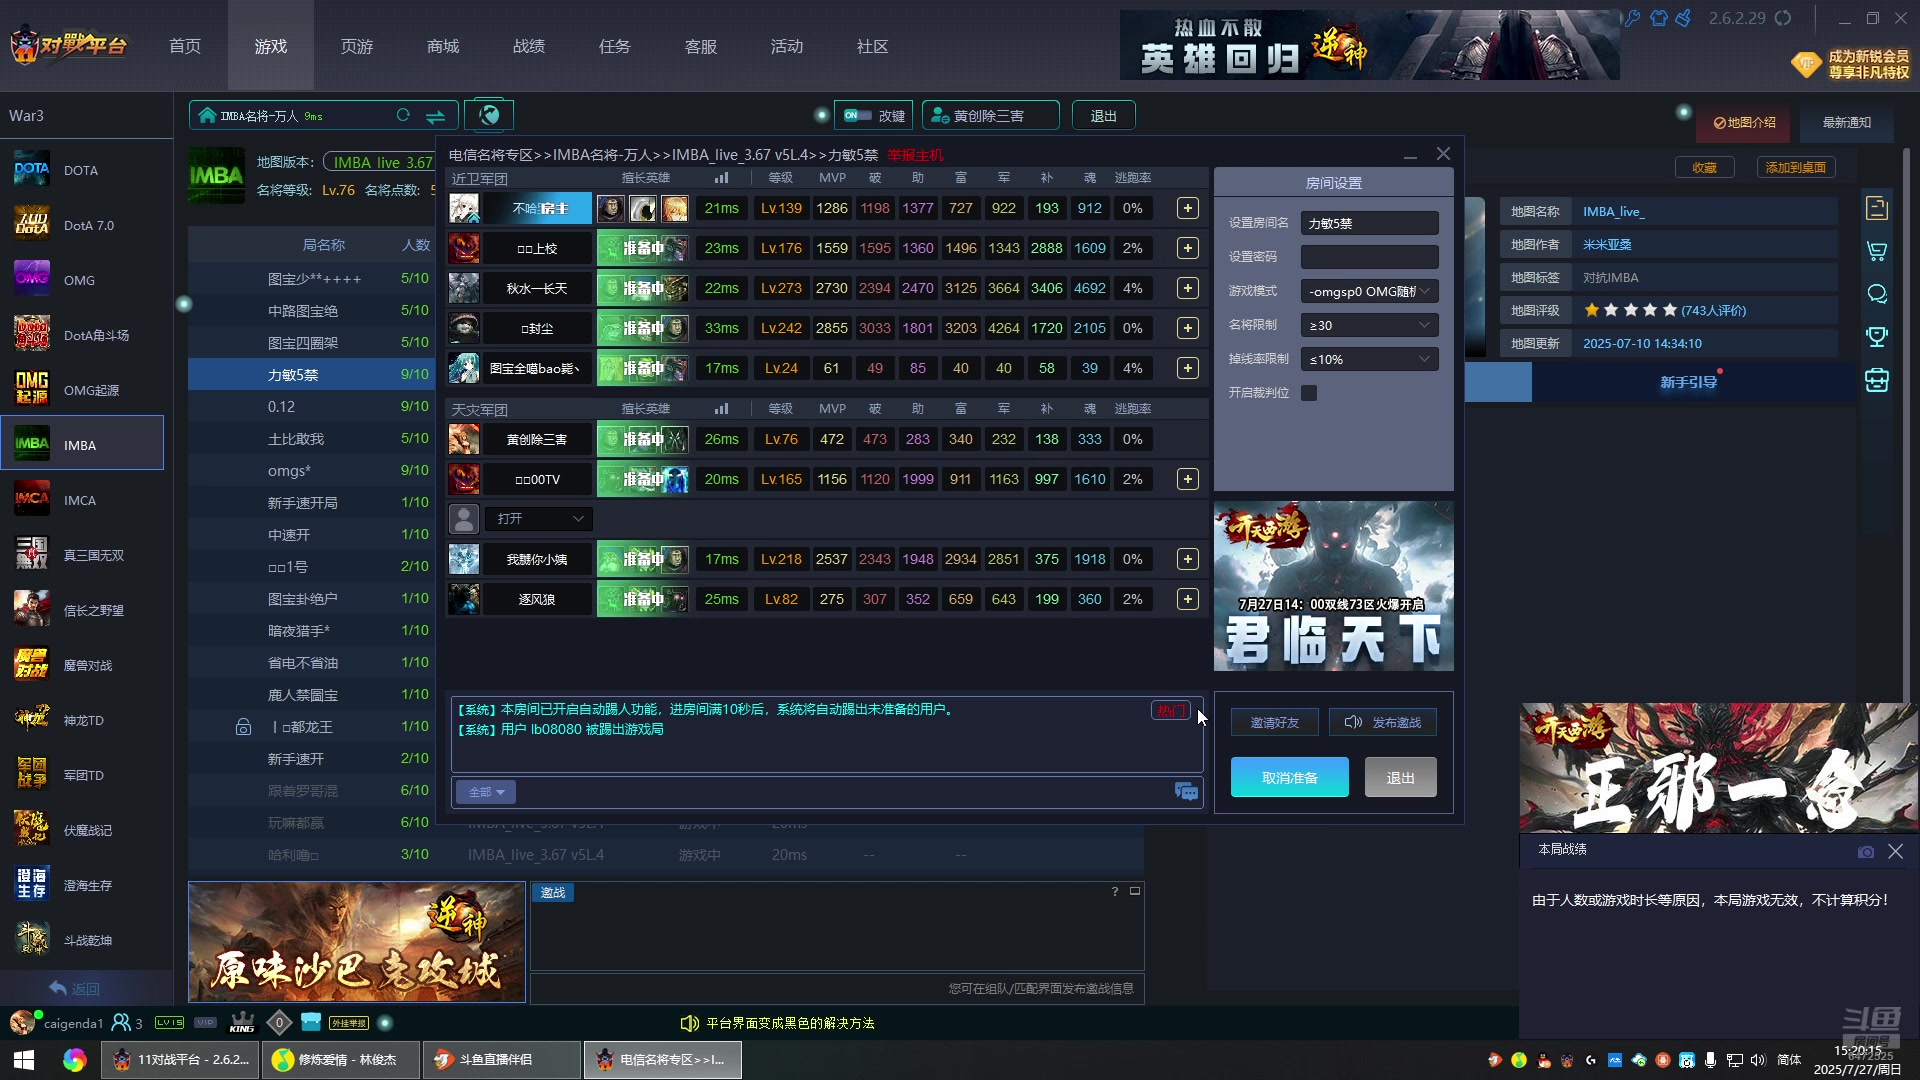Click the chat message input box
Screen dimensions: 1920x1080
coord(845,792)
